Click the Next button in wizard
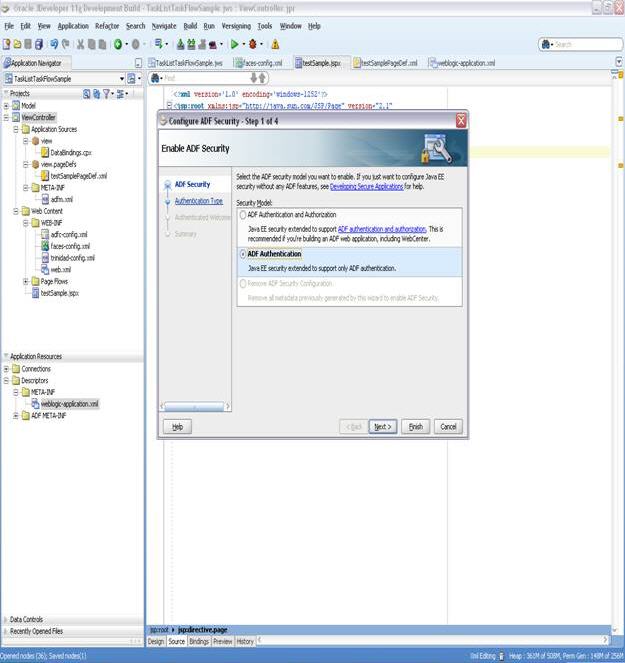Image resolution: width=625 pixels, height=663 pixels. (x=383, y=427)
